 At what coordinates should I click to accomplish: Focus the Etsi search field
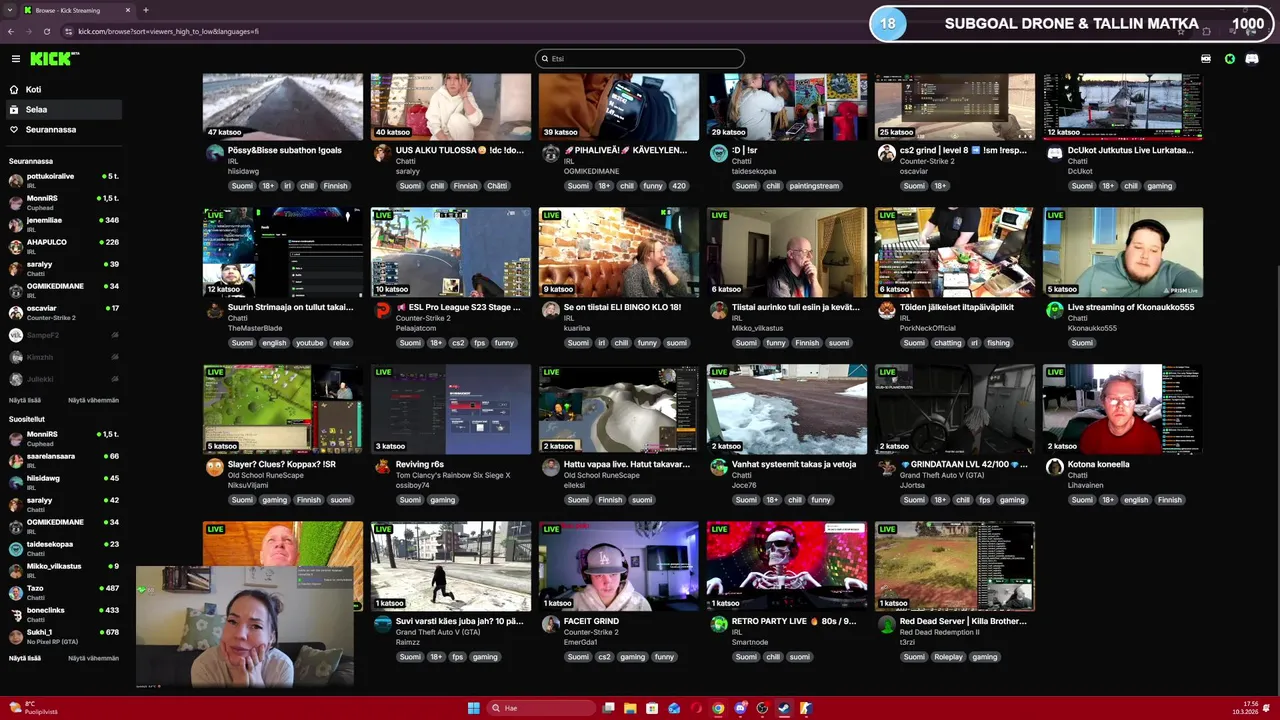[640, 59]
